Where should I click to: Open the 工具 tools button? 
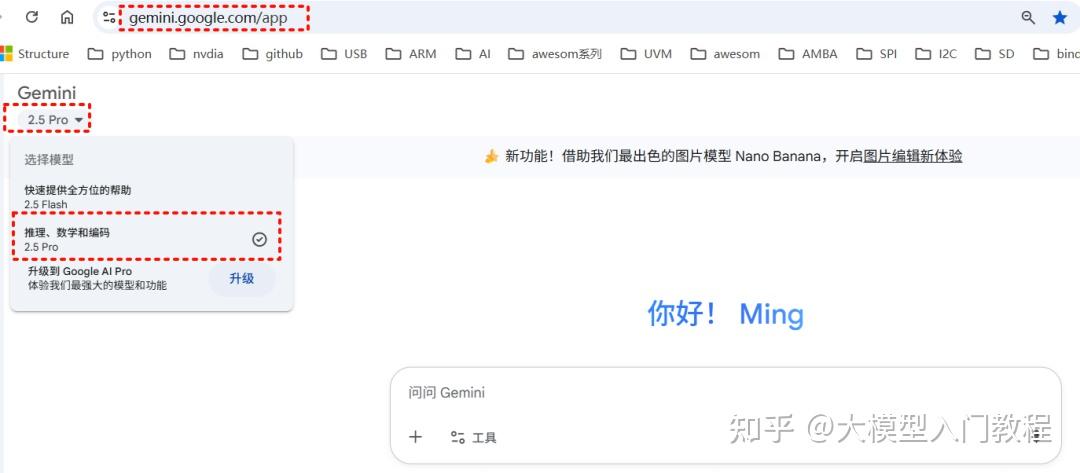(x=473, y=437)
